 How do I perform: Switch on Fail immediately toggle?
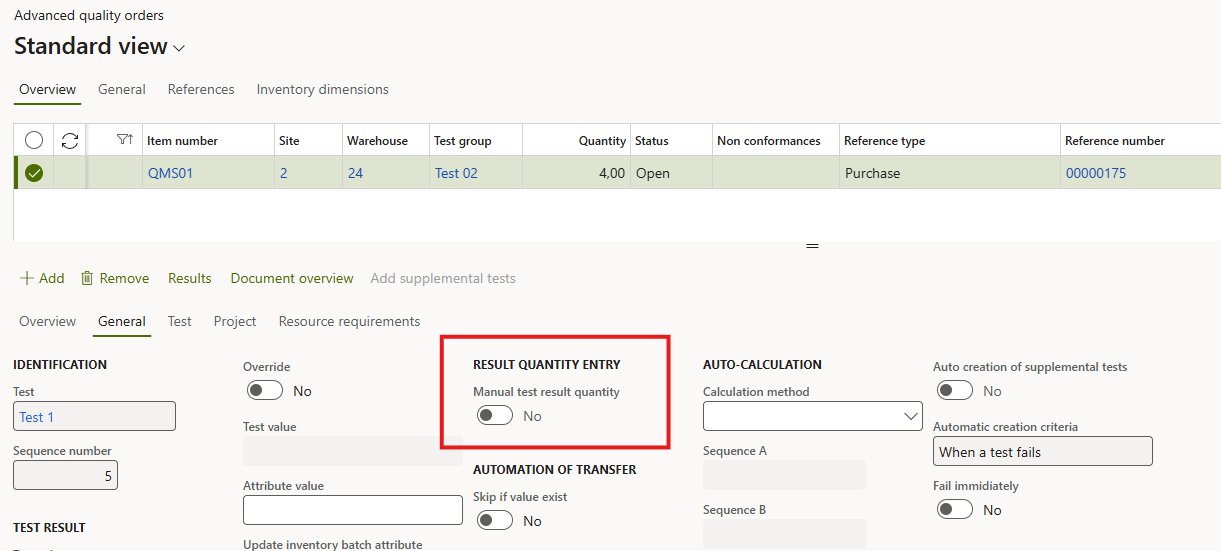click(955, 510)
